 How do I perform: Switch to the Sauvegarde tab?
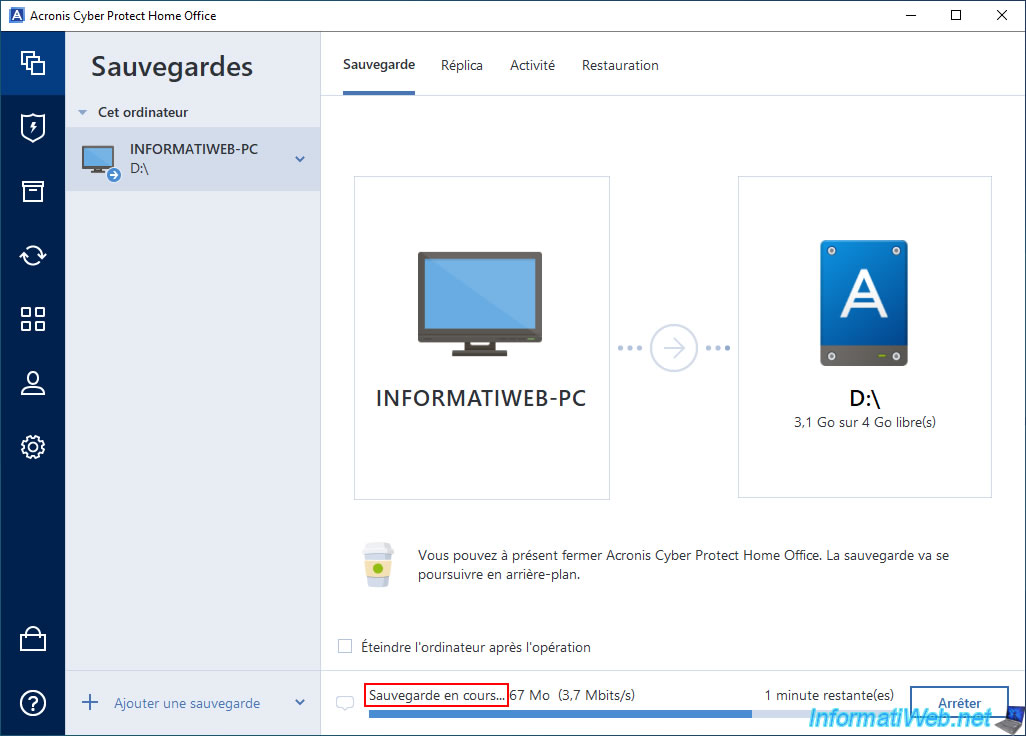[379, 65]
